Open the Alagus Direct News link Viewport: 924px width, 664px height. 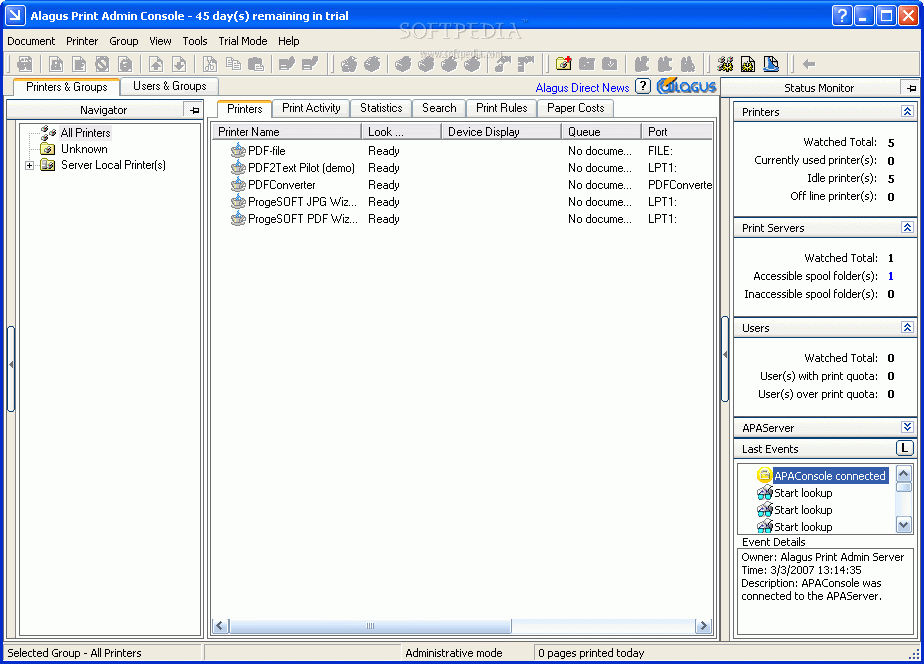(x=582, y=88)
